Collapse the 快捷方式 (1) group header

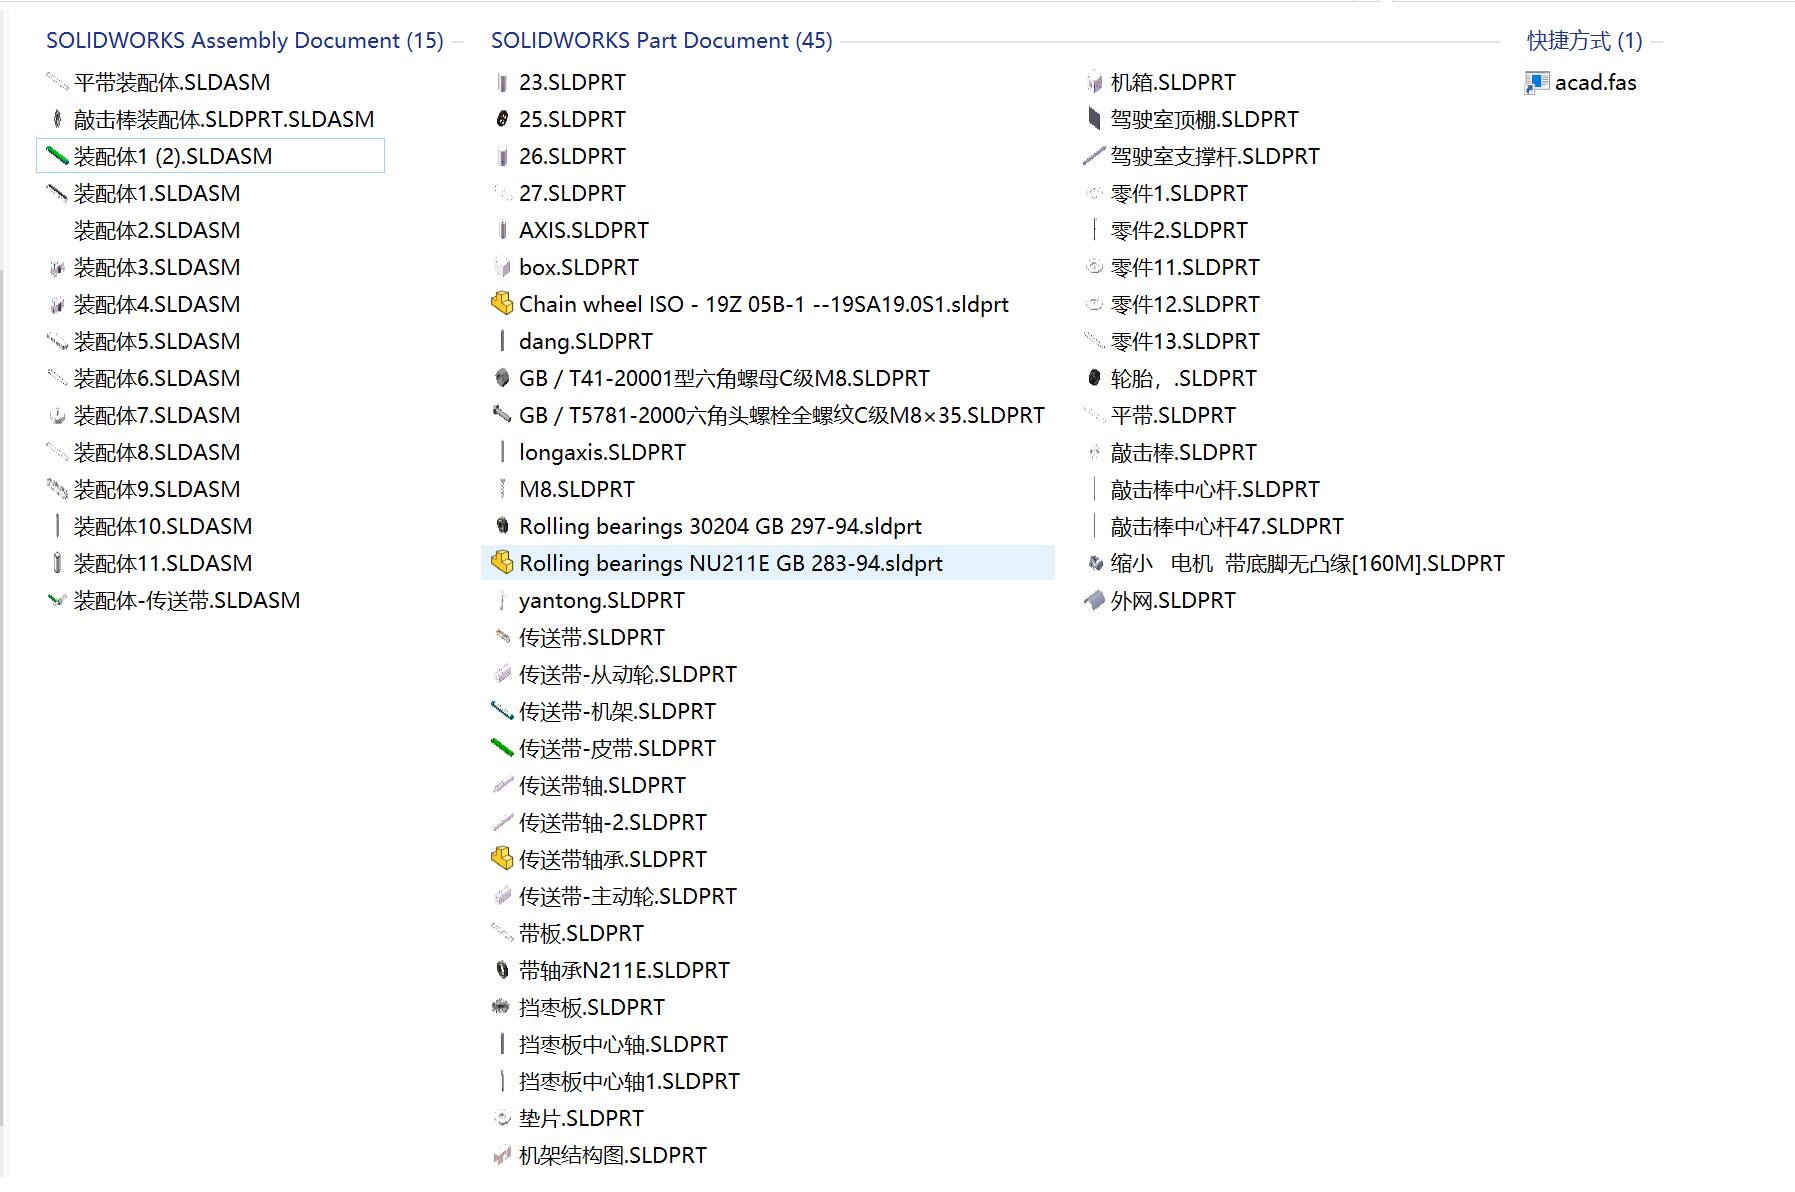point(1585,40)
